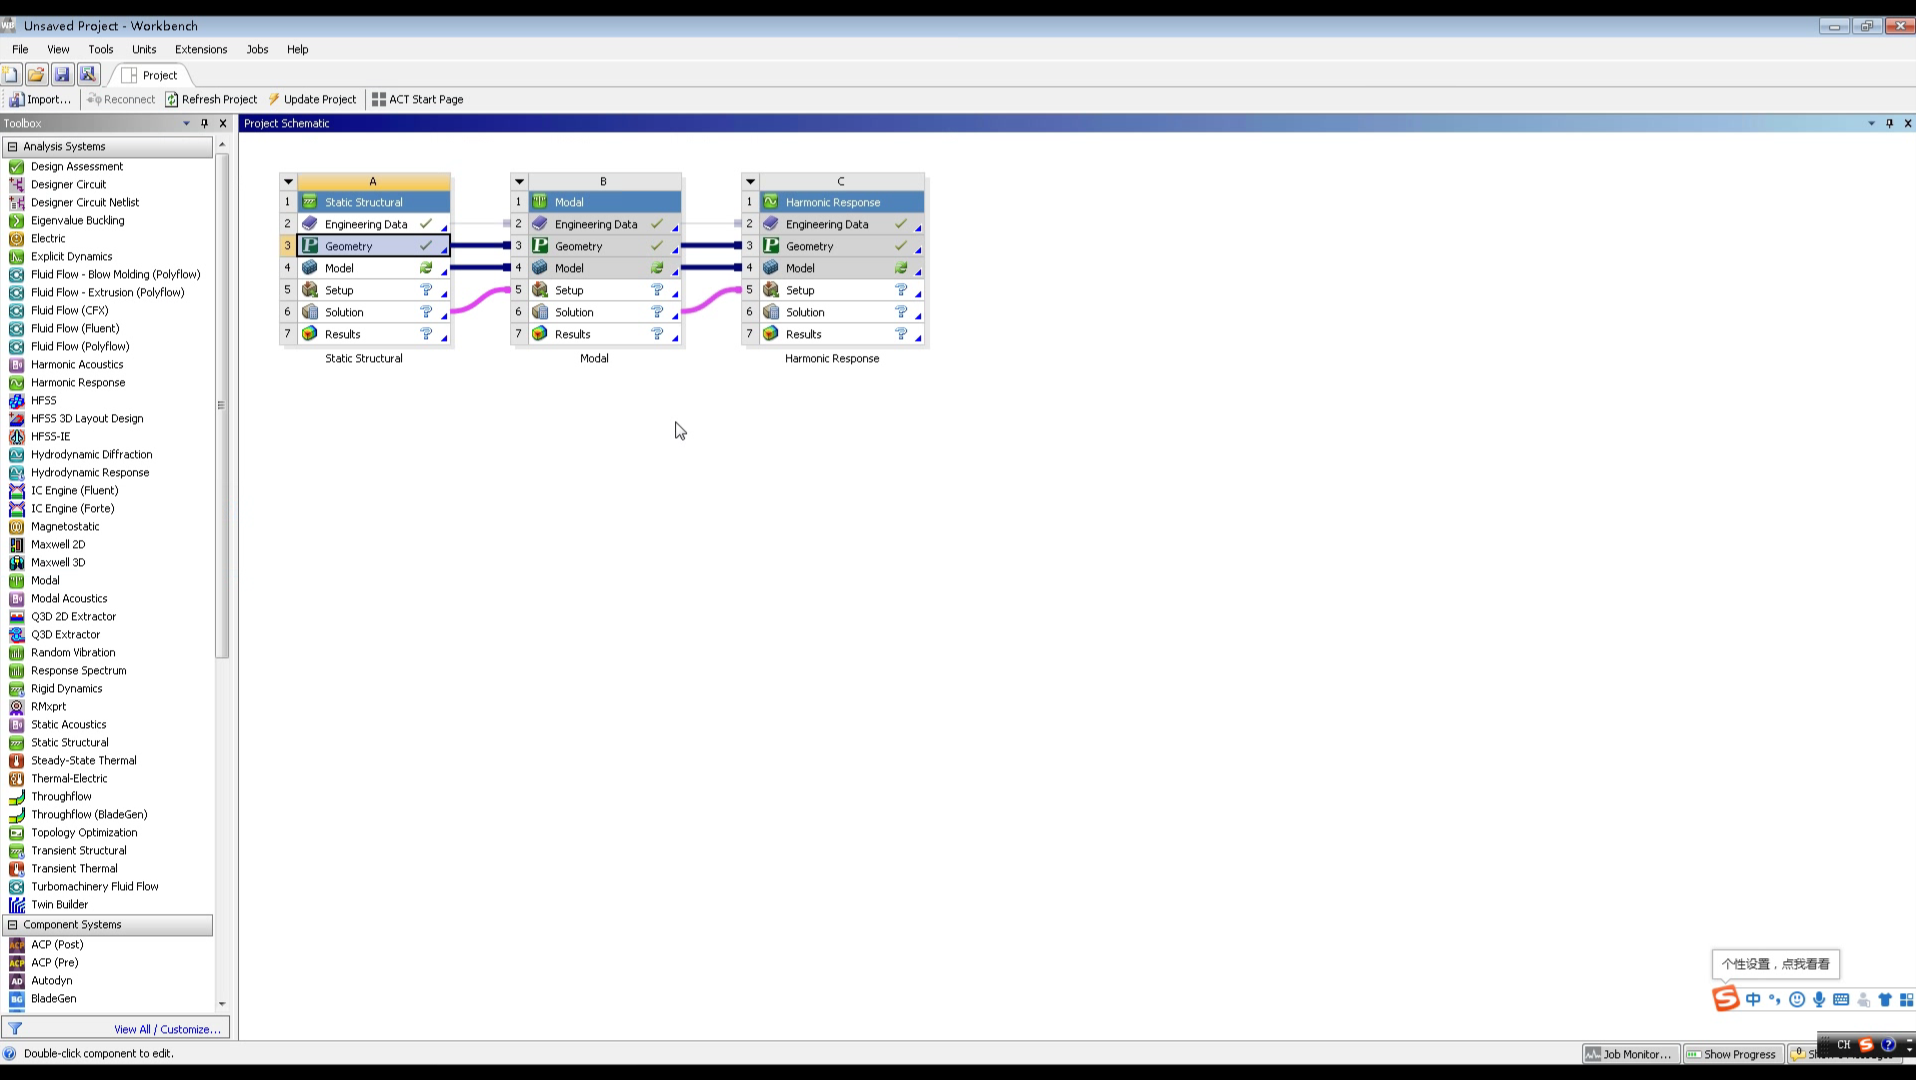Toggle Chinese/English input mode in Sogou bar

[1753, 1000]
